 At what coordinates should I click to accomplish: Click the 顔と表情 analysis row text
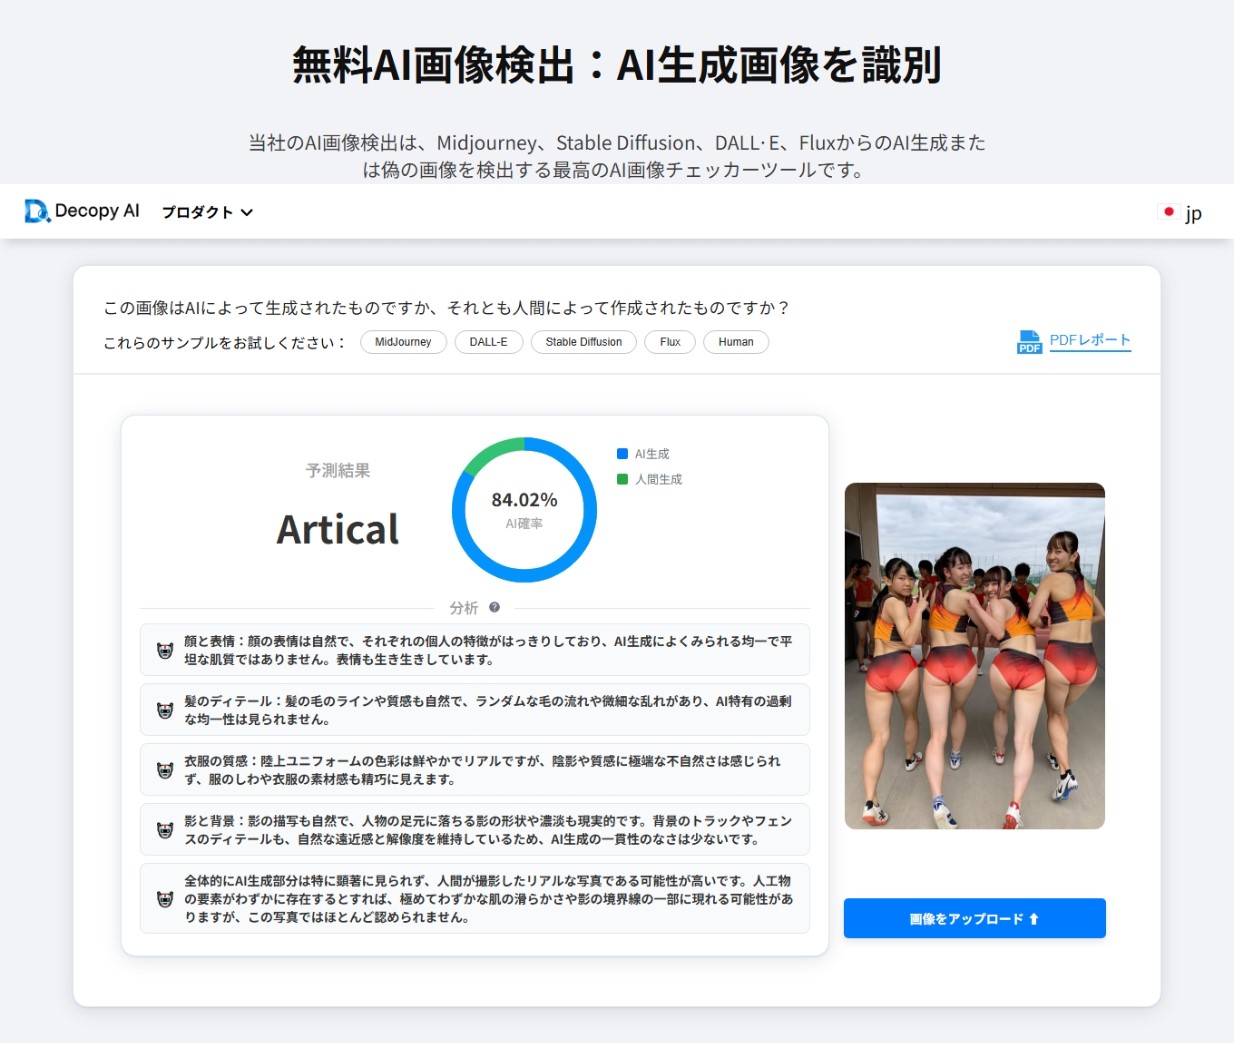click(488, 650)
